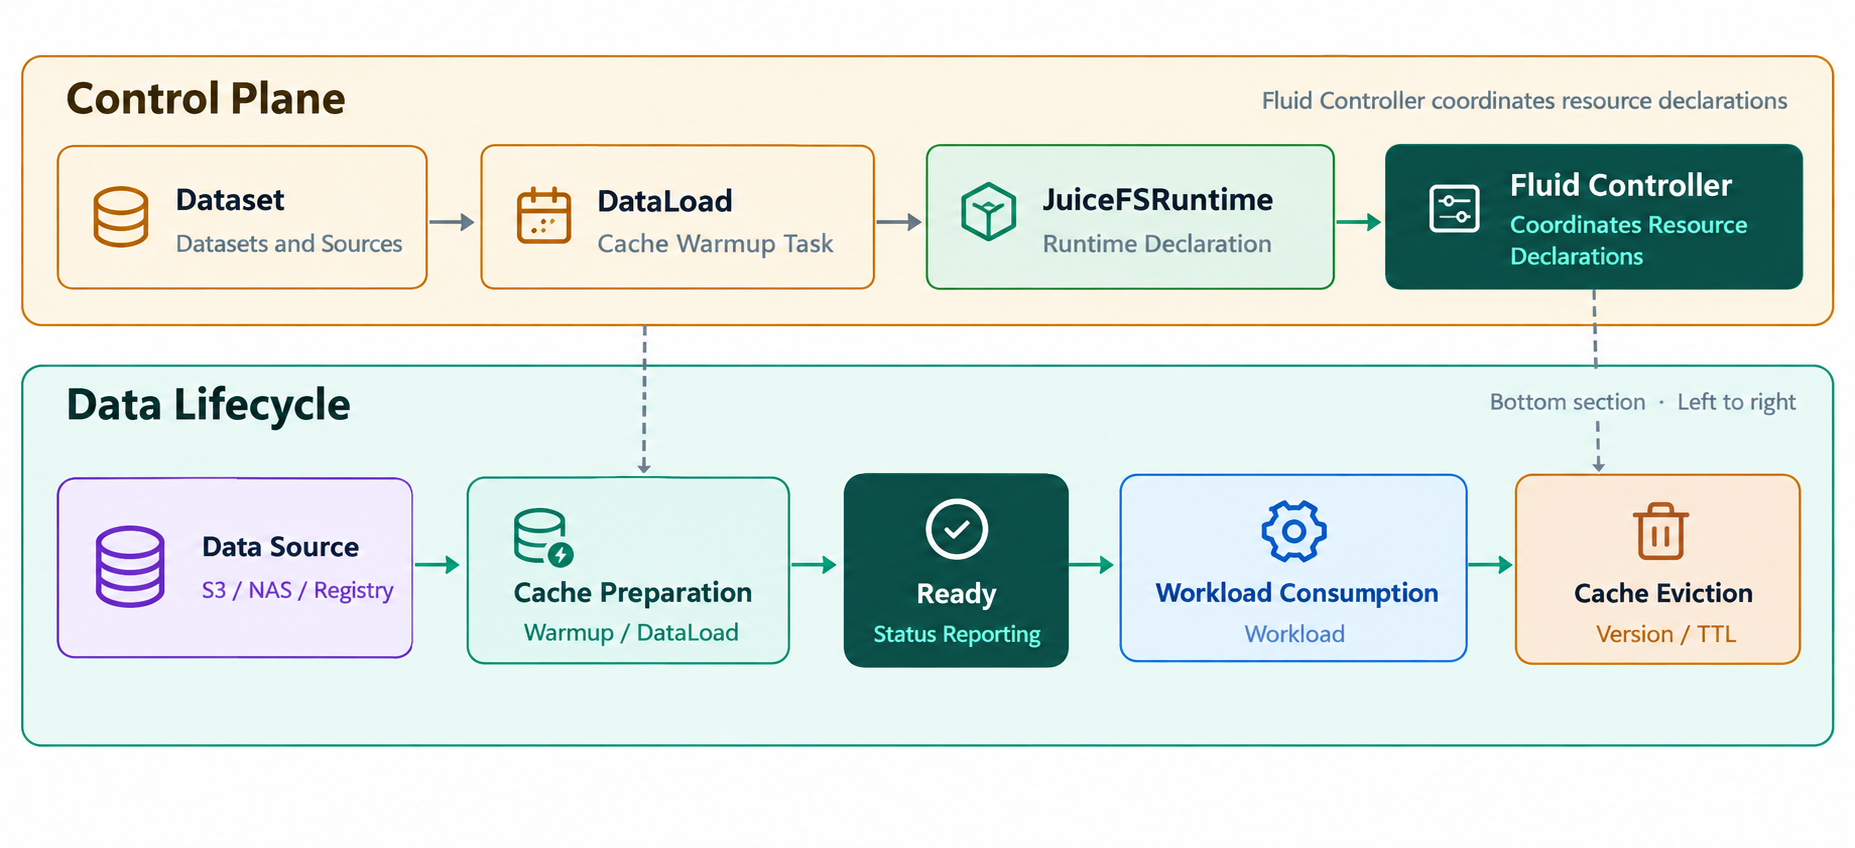This screenshot has width=1855, height=848.
Task: Select the "S3 / NAS / Registry" subtitle
Action: (x=298, y=590)
